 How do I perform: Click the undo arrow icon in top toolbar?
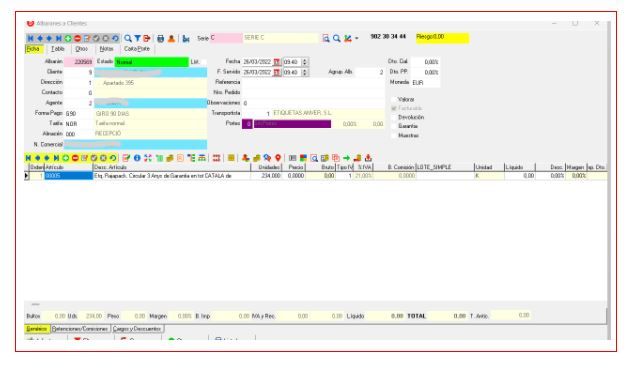pyautogui.click(x=115, y=38)
